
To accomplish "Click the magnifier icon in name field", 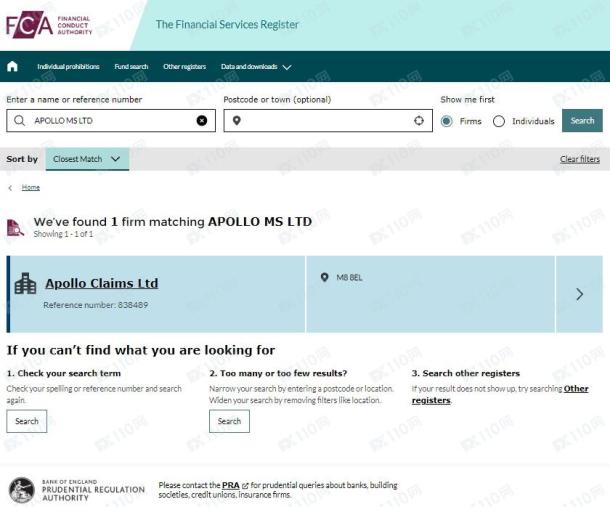I will [19, 121].
